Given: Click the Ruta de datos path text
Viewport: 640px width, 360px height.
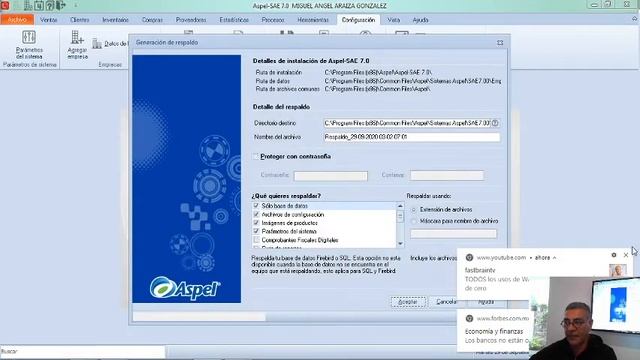Looking at the screenshot, I should pos(413,81).
